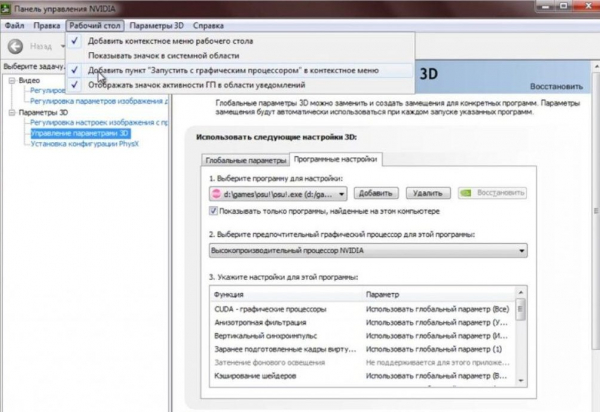Image resolution: width=600 pixels, height=412 pixels.
Task: Click settings list scroll-up arrow
Action: point(521,293)
